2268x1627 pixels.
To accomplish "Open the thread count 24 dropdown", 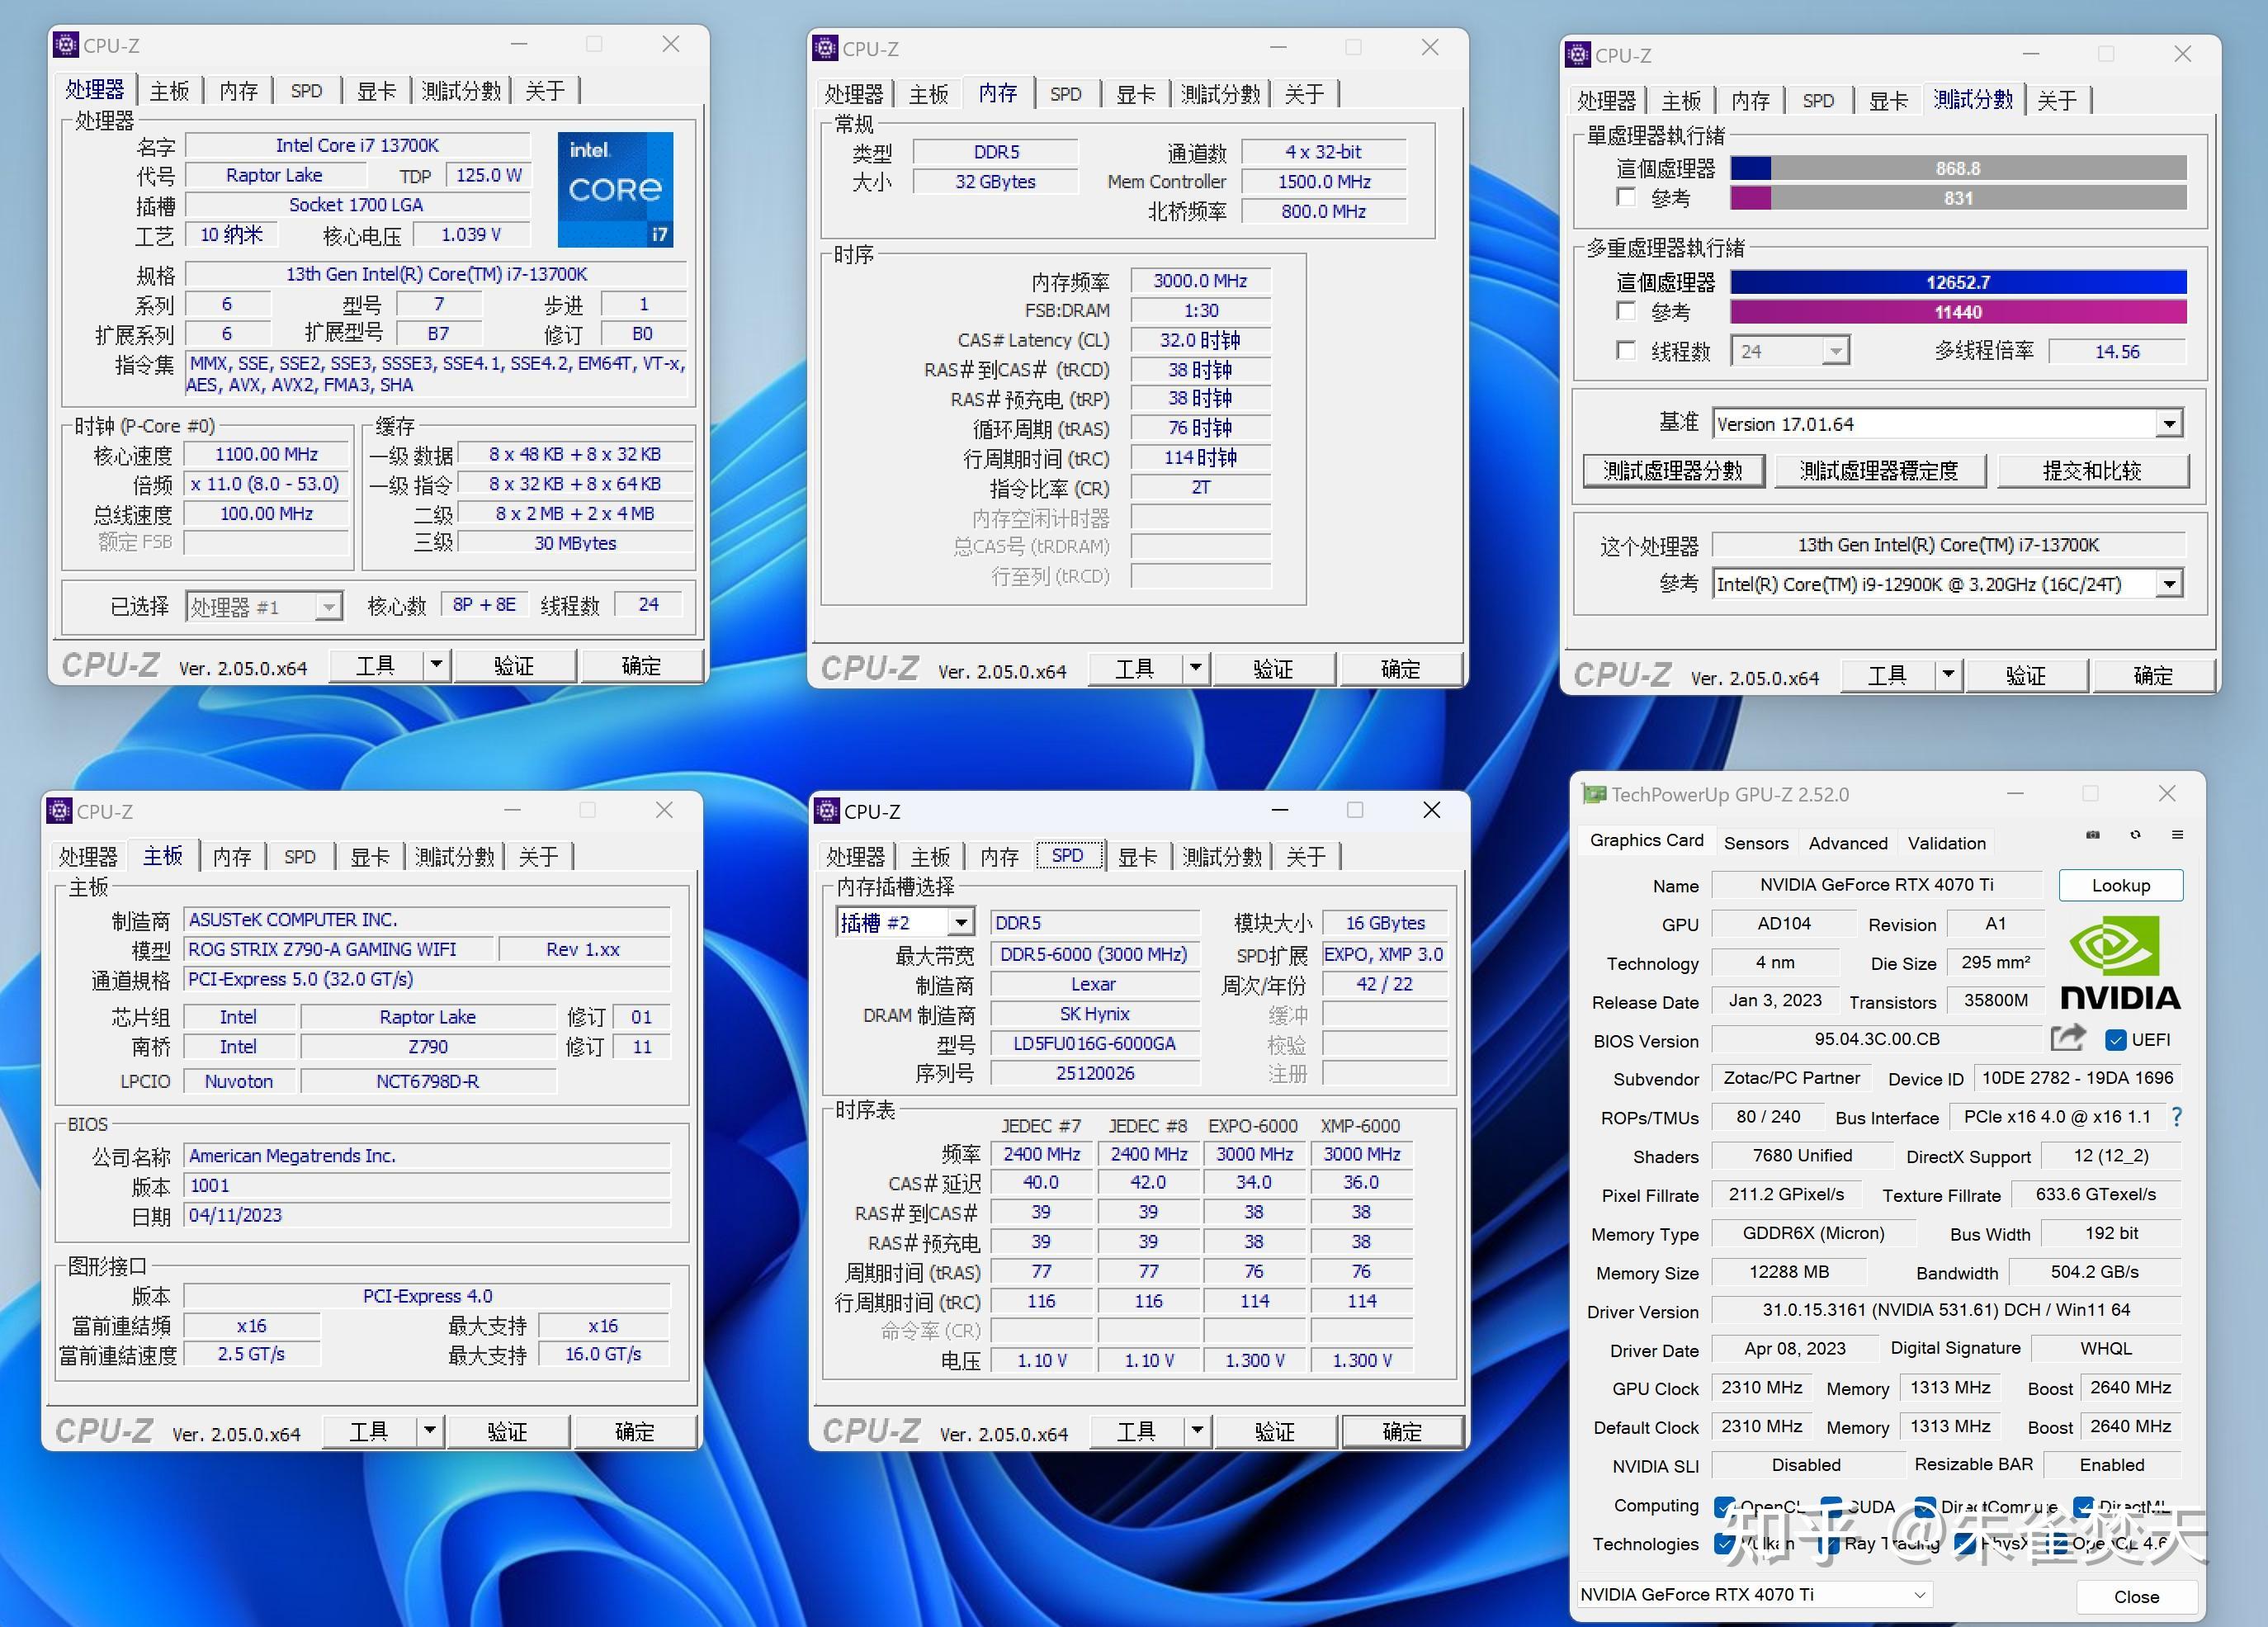I will click(x=1790, y=351).
